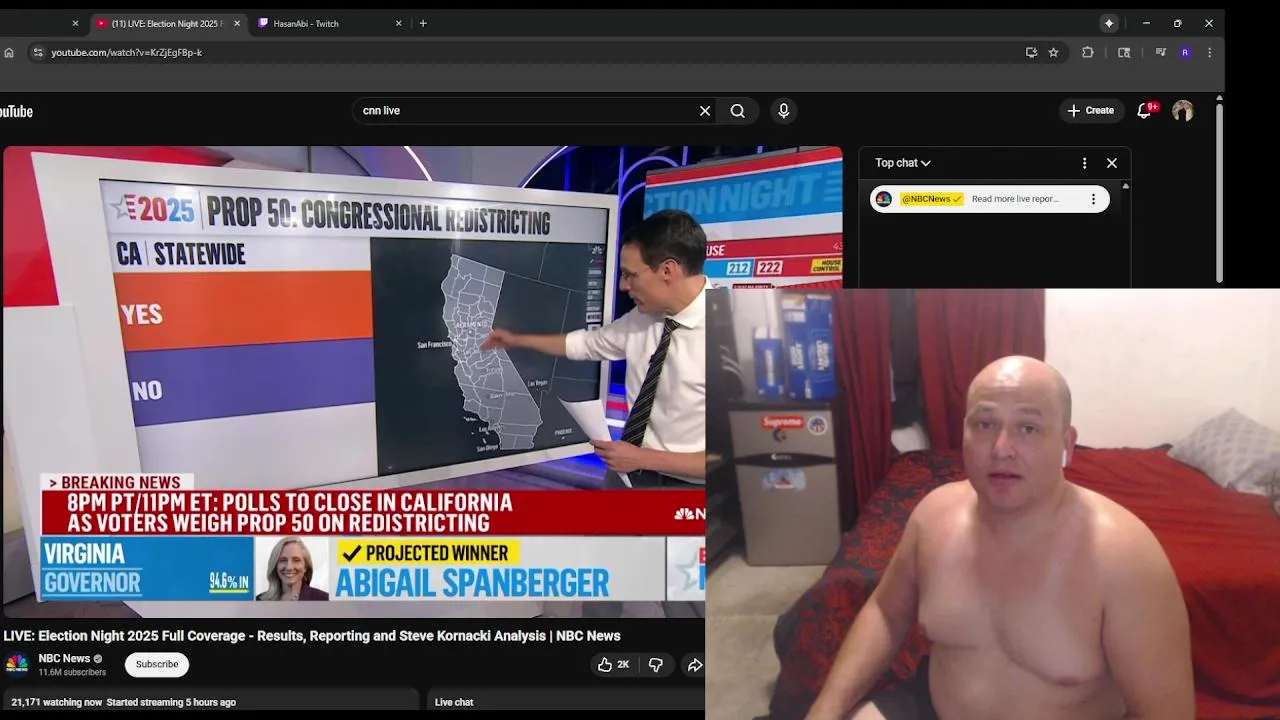Click the magnifier search button

point(738,111)
